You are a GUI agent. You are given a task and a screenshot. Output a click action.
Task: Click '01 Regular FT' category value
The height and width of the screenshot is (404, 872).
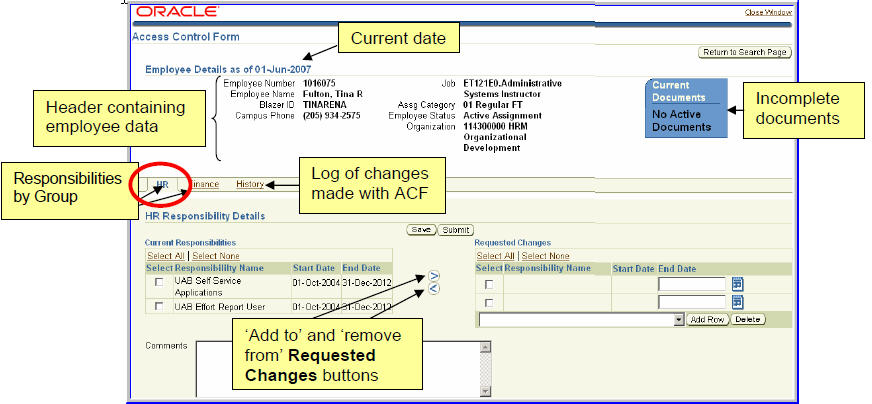pyautogui.click(x=493, y=105)
